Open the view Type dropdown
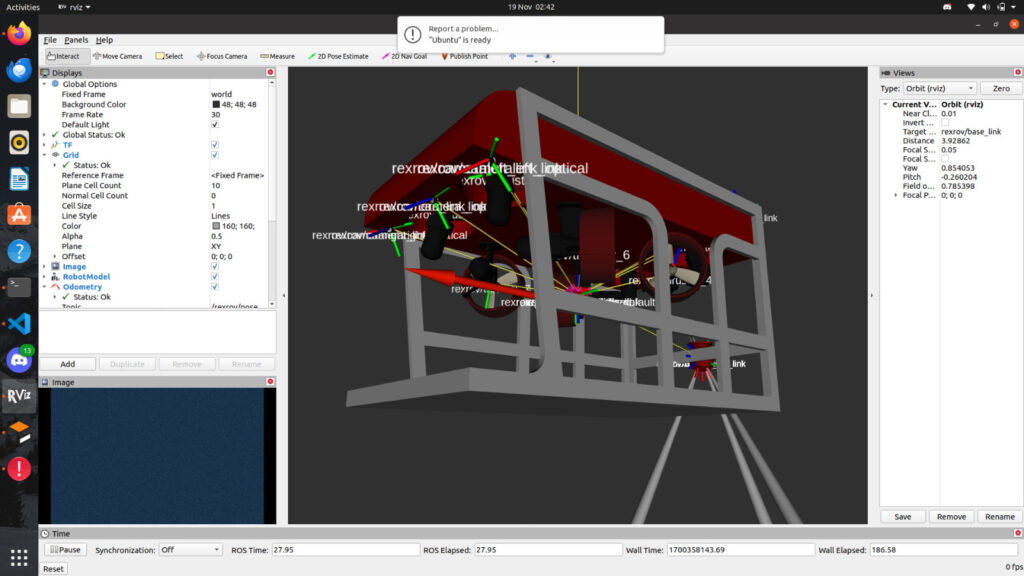Image resolution: width=1024 pixels, height=576 pixels. (940, 89)
